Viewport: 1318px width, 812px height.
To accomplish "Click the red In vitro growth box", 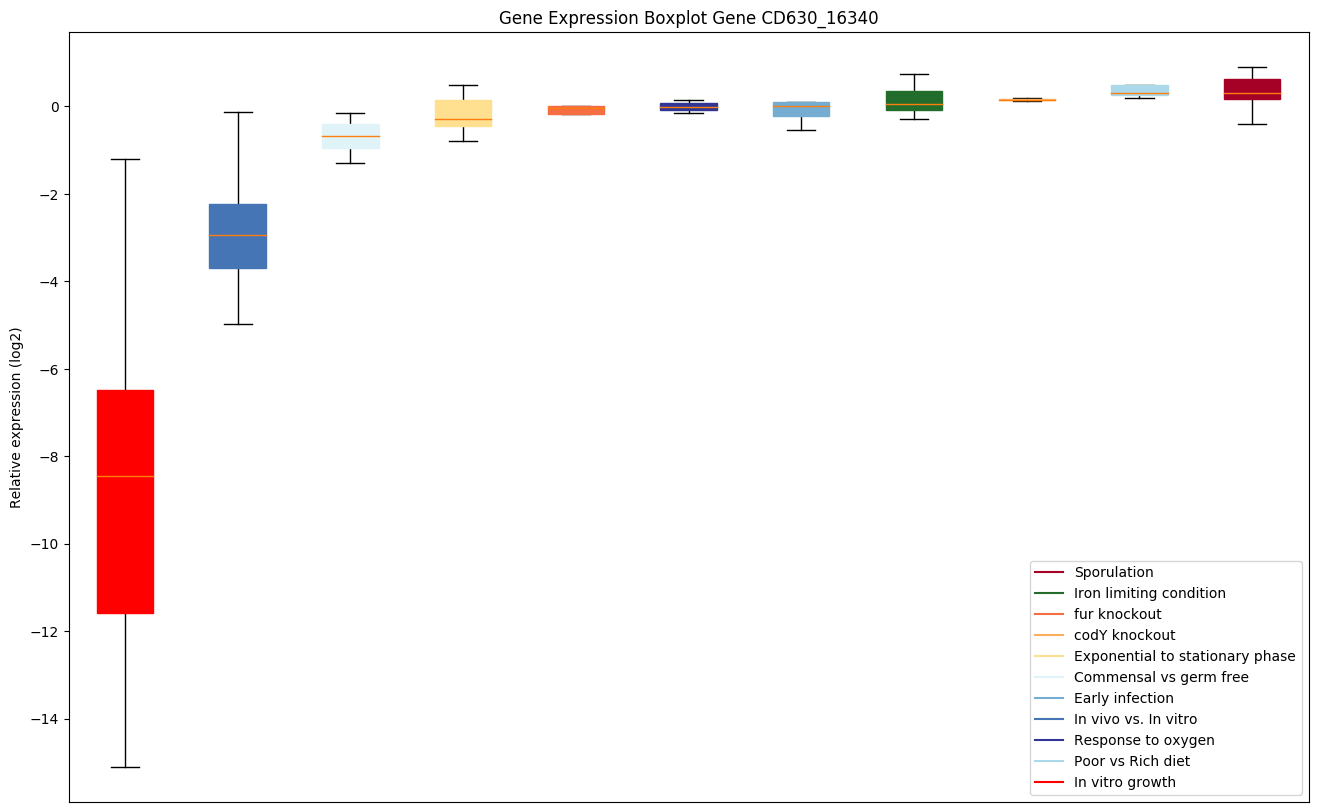I will [125, 540].
